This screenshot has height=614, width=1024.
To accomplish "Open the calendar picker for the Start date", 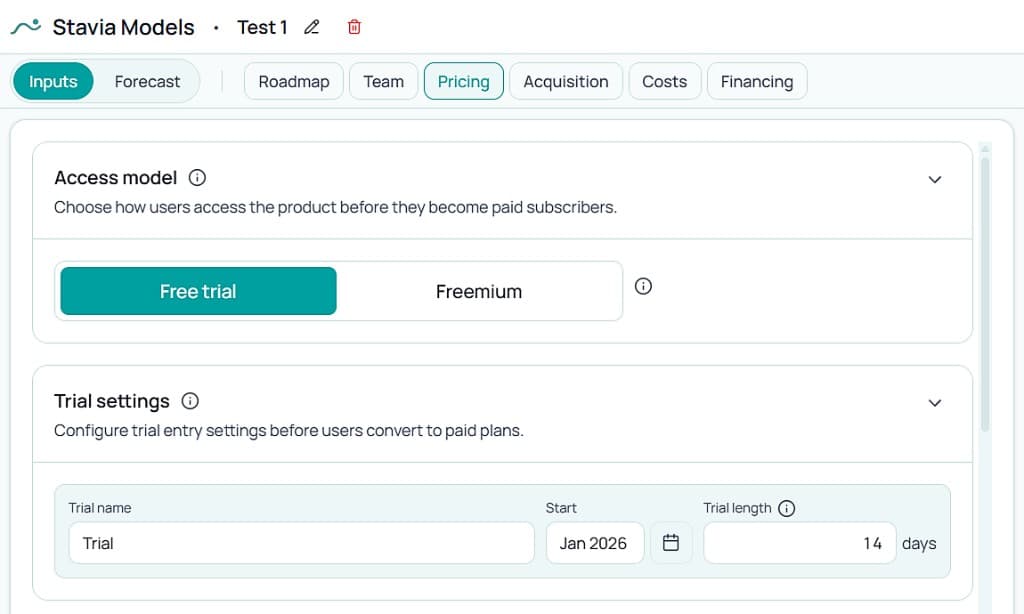I will click(671, 542).
